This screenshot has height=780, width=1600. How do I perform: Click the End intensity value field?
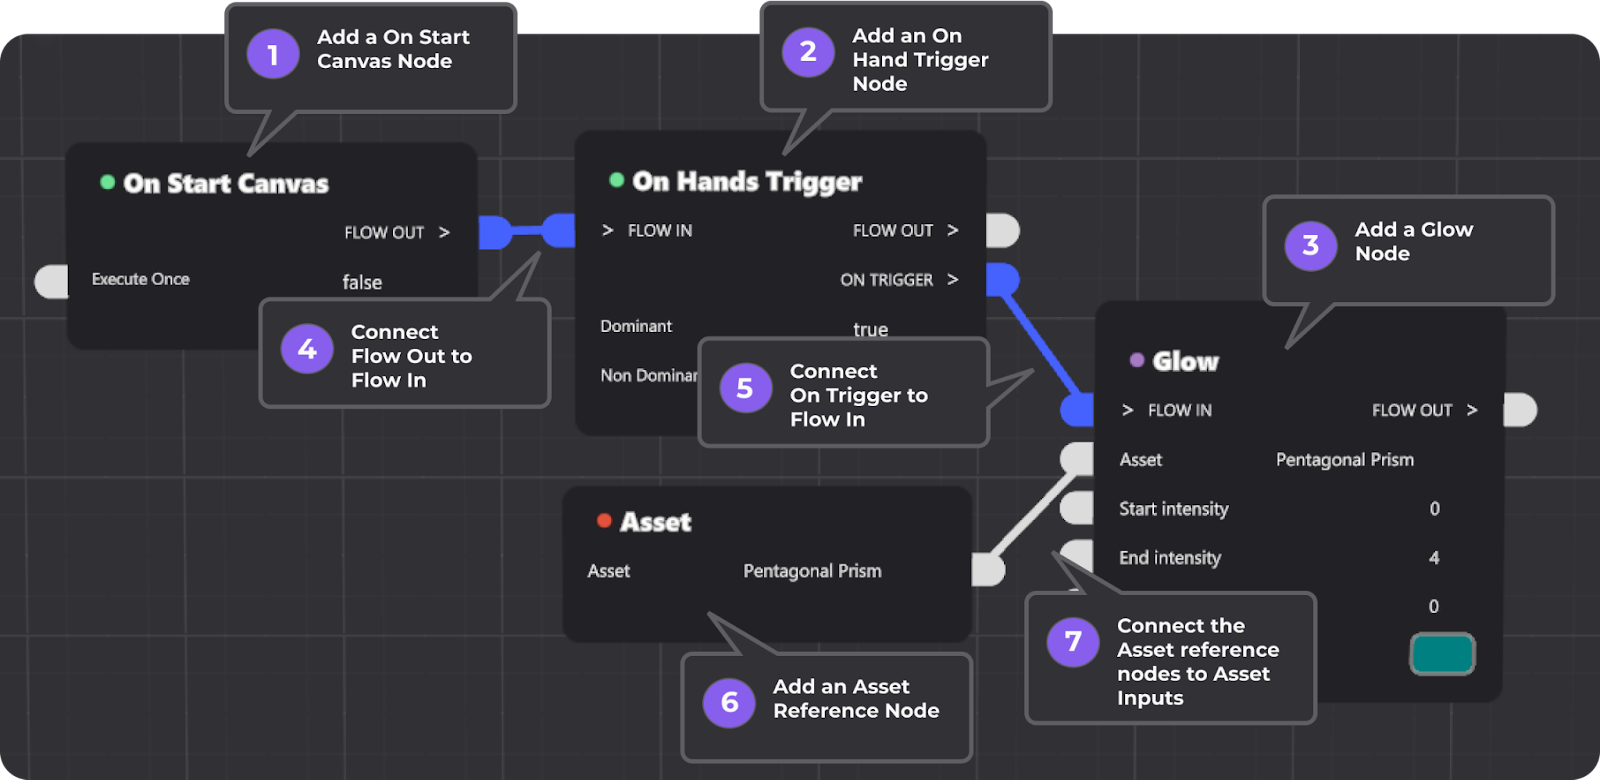(1434, 558)
